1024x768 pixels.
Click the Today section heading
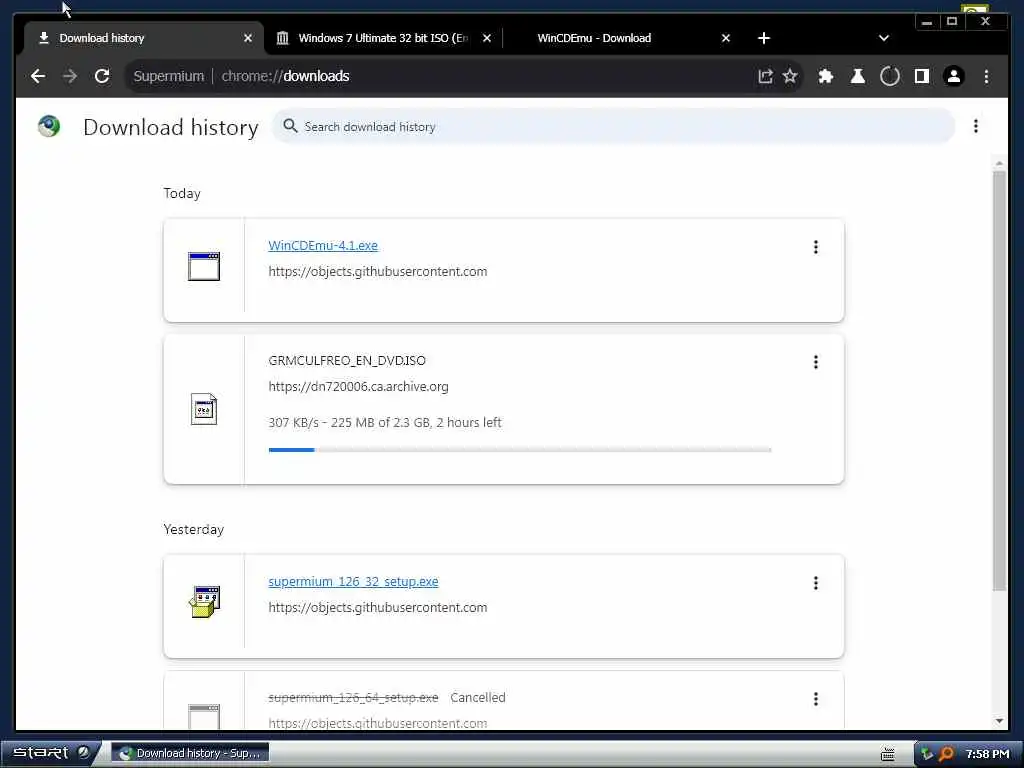pyautogui.click(x=182, y=193)
